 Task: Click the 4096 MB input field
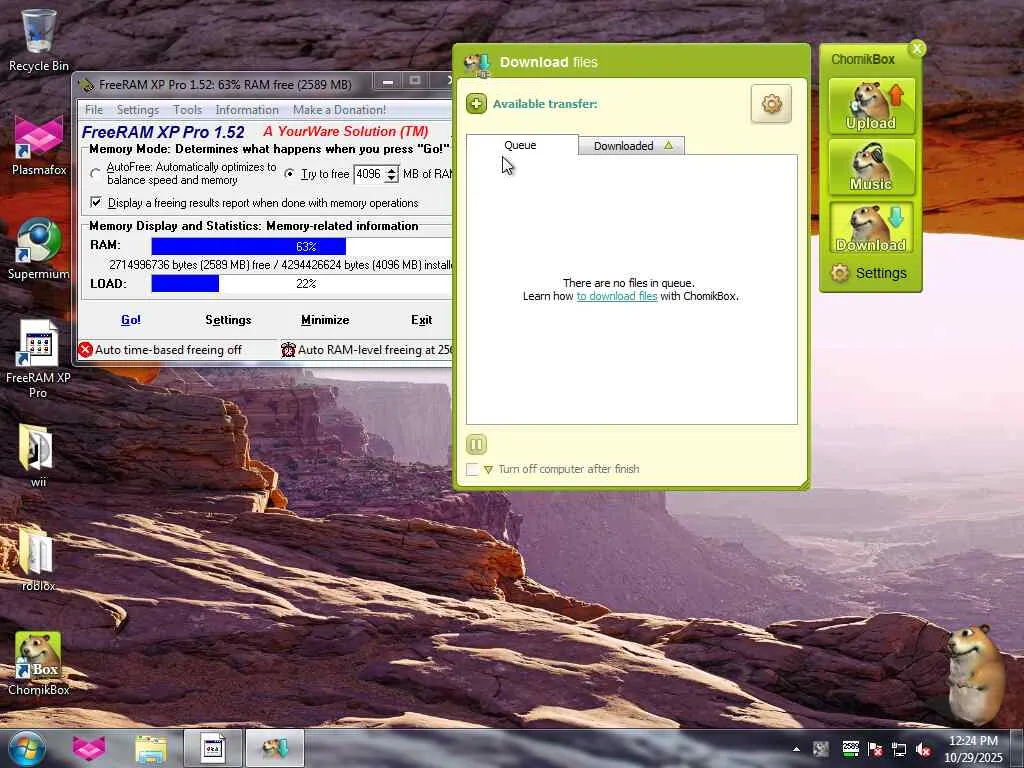coord(370,174)
